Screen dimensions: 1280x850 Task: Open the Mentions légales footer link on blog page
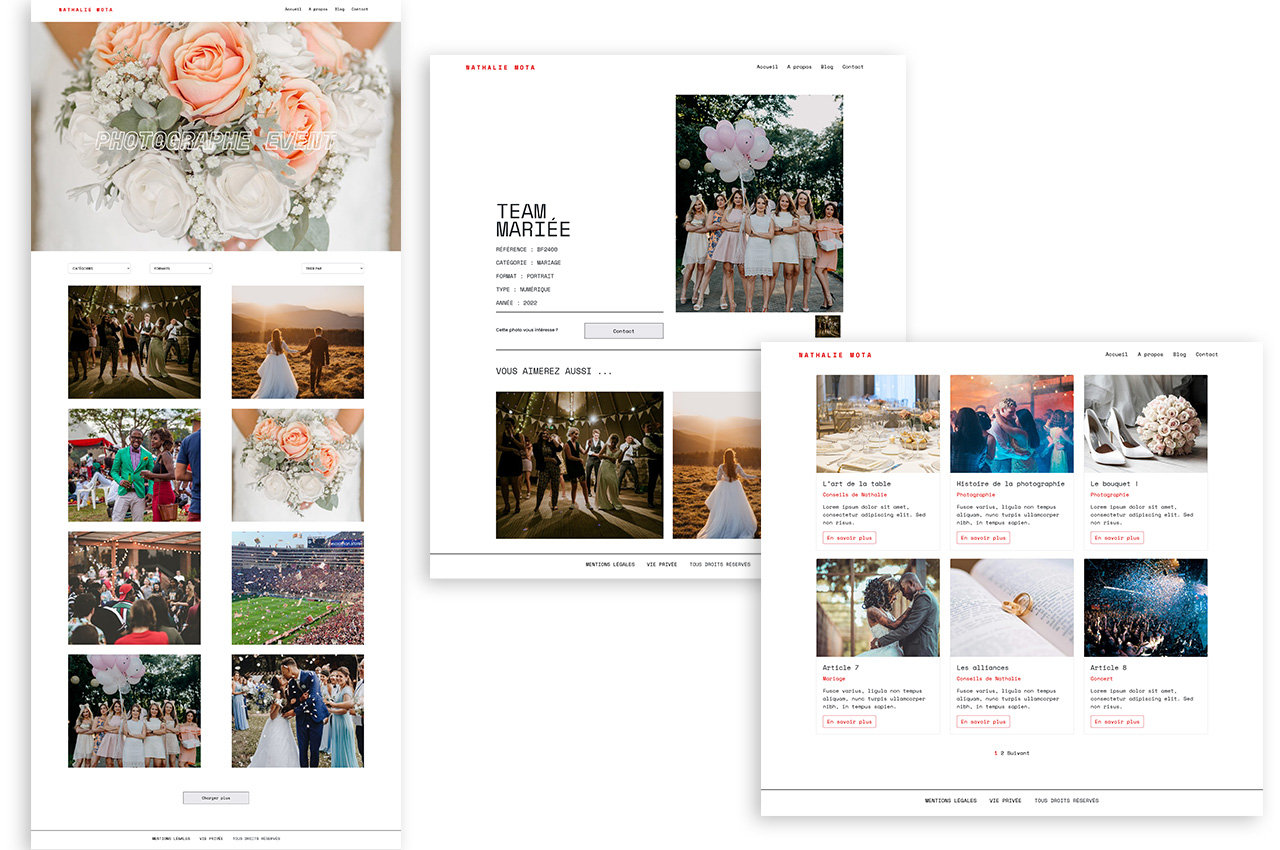[x=950, y=801]
